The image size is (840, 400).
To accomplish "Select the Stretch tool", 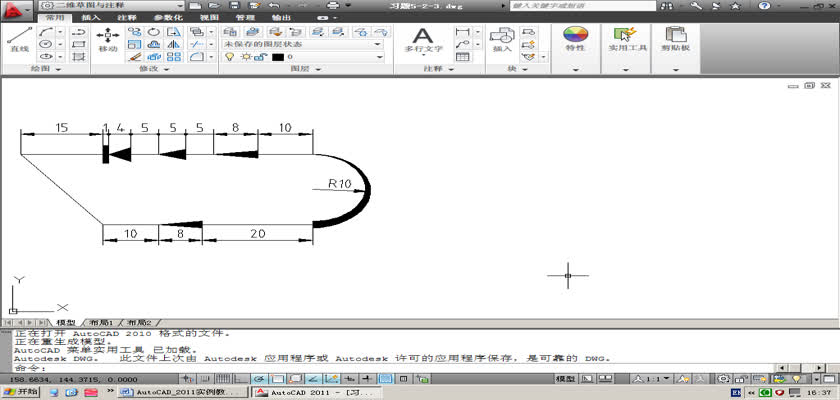I will click(x=173, y=32).
